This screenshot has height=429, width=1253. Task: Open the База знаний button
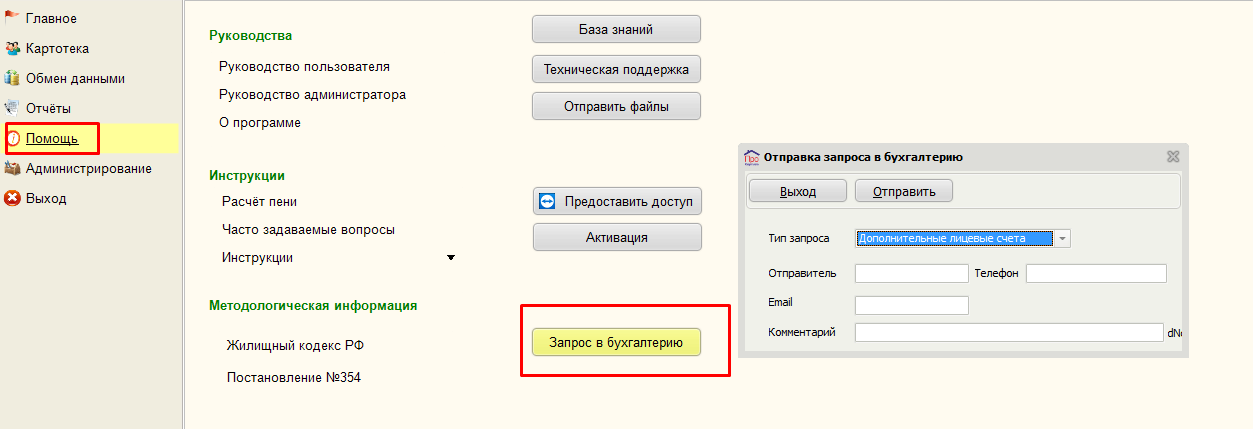[616, 29]
